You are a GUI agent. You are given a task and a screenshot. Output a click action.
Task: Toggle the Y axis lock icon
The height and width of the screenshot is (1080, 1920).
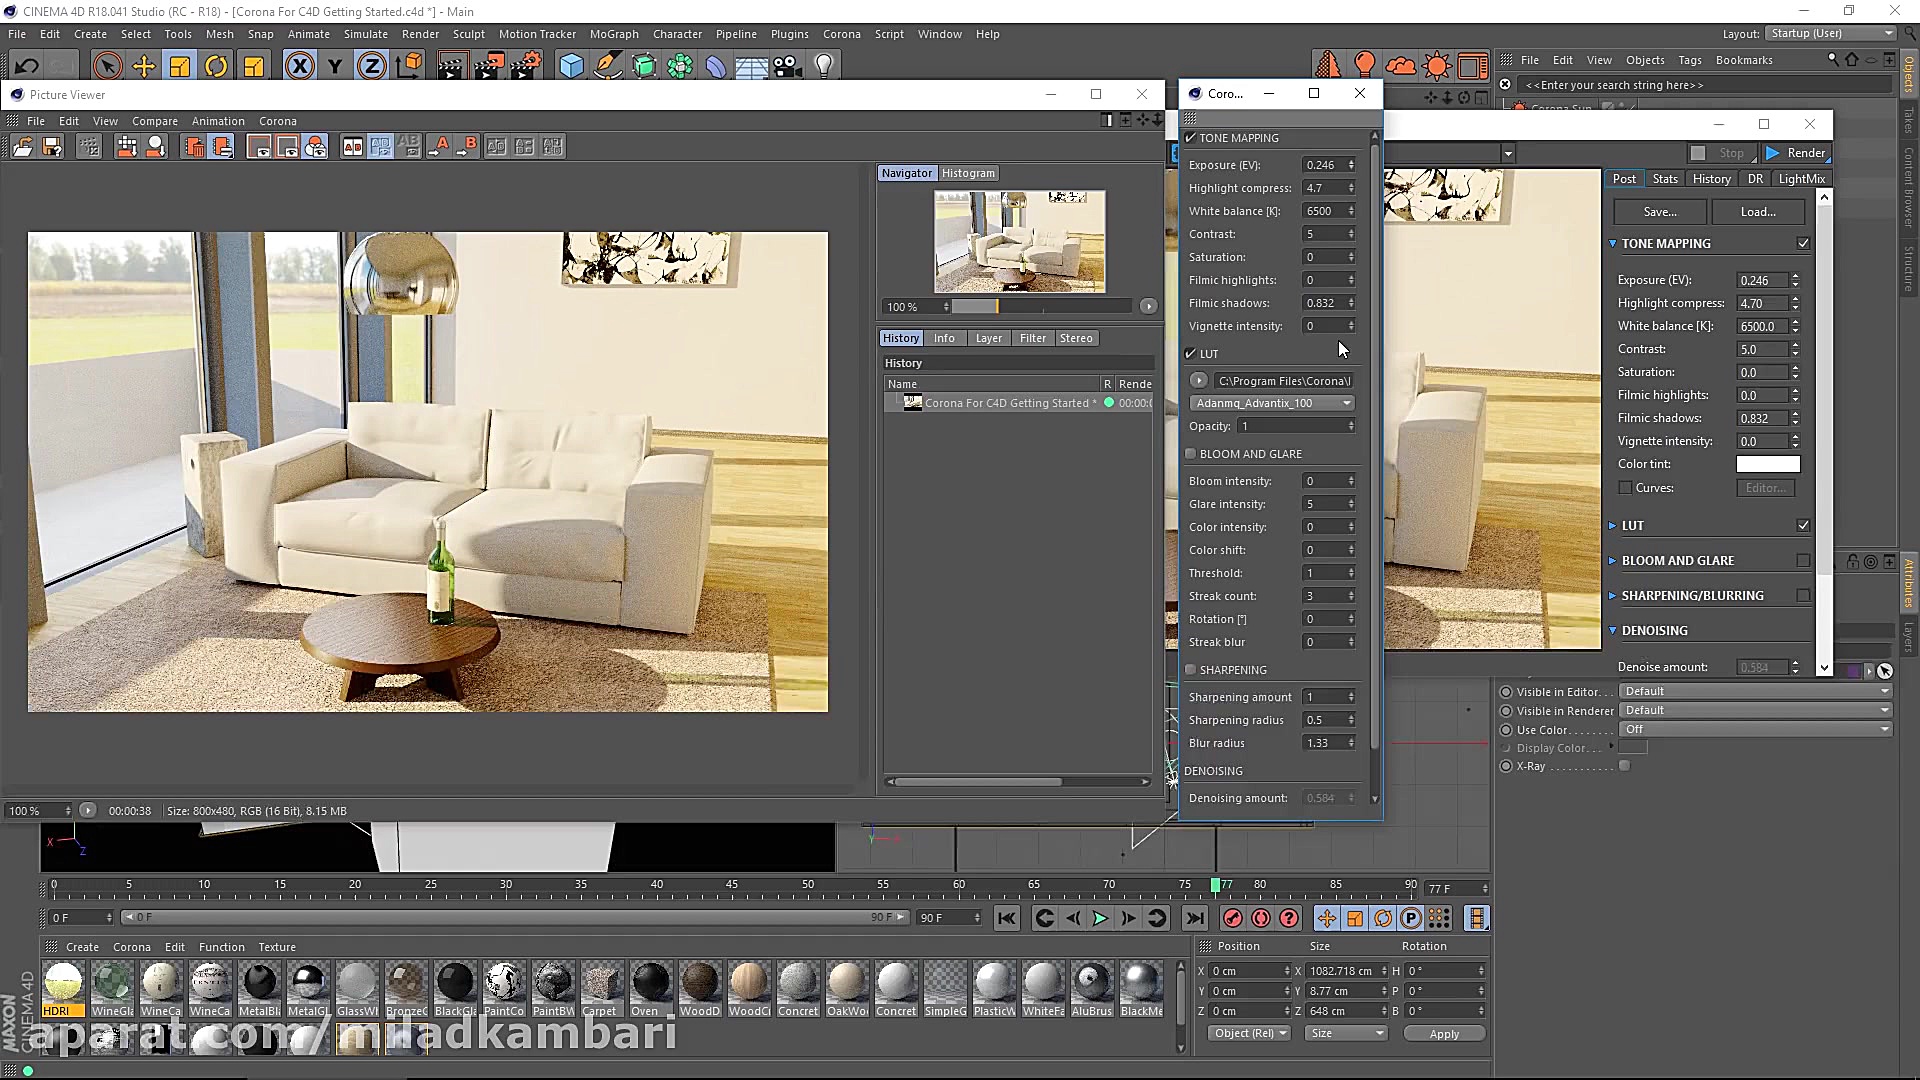(334, 65)
